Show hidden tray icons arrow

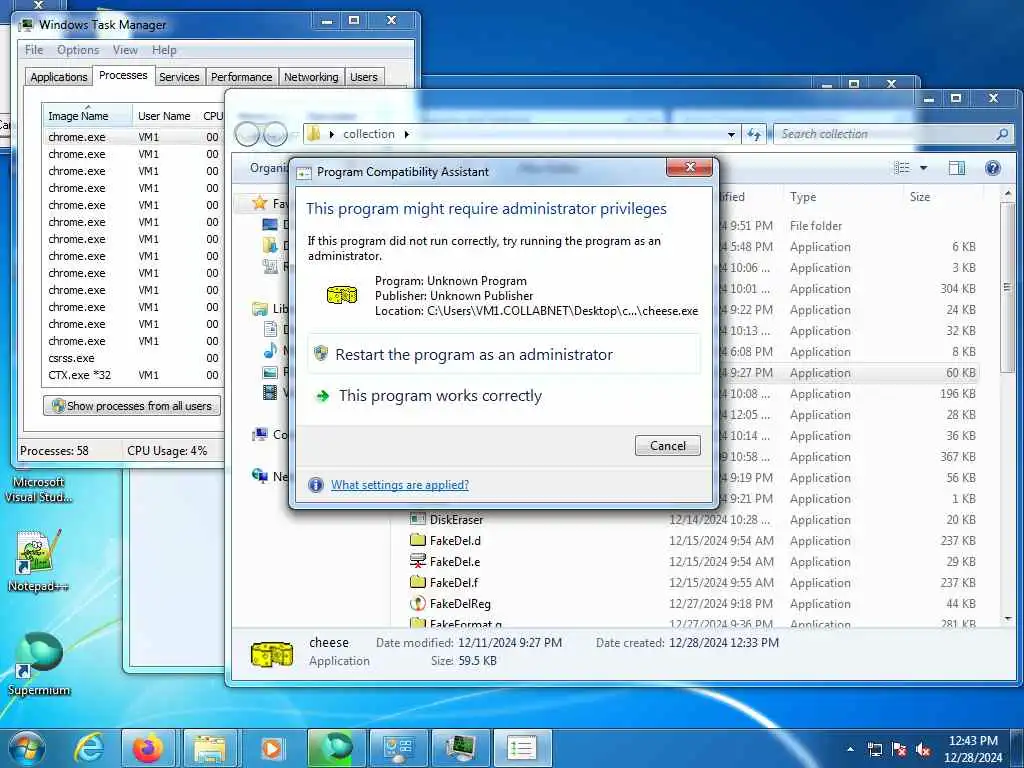(850, 749)
